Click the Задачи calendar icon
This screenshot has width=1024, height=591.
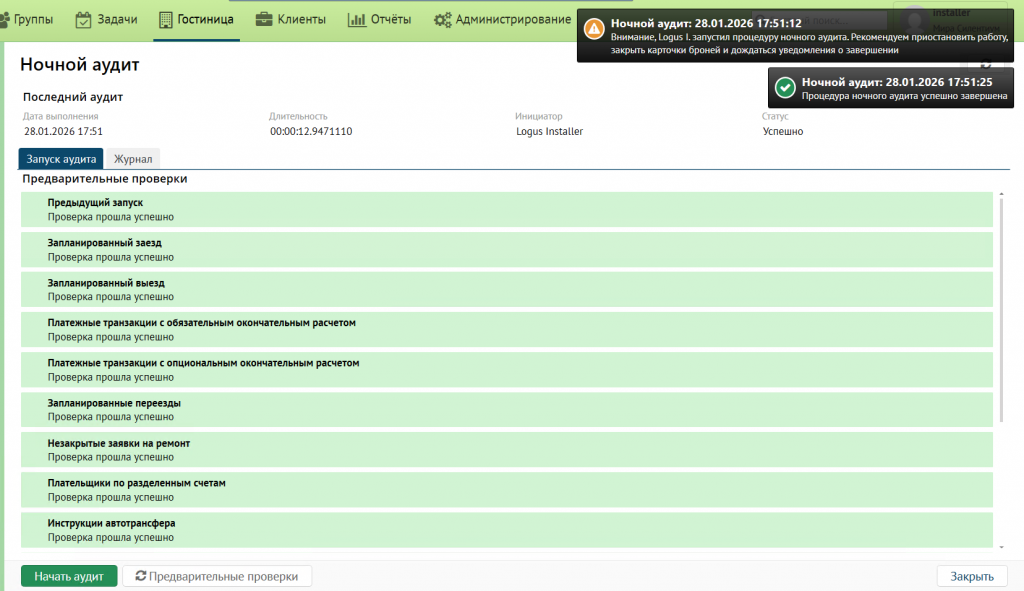pos(84,20)
